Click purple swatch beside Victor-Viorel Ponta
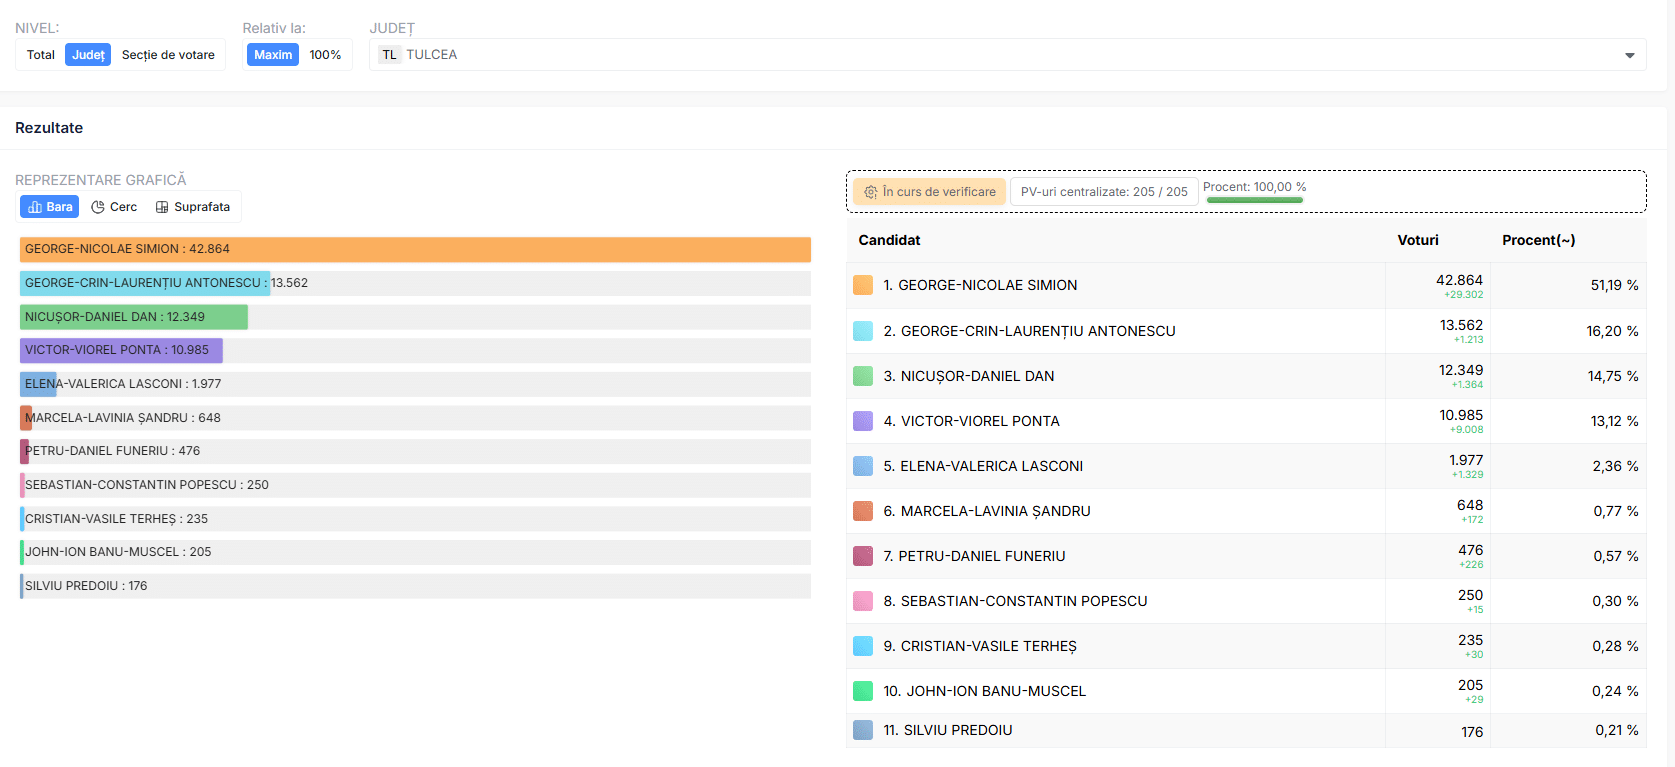Screen dimensions: 1675x767 click(862, 421)
